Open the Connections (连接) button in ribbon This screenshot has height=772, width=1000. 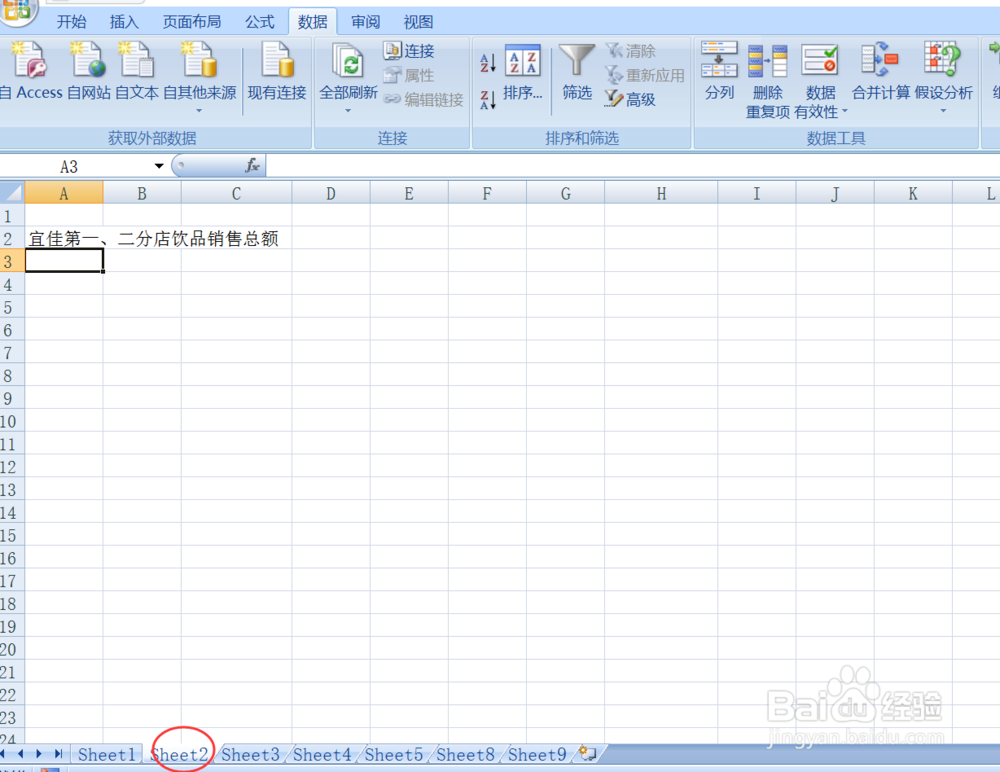pos(409,50)
